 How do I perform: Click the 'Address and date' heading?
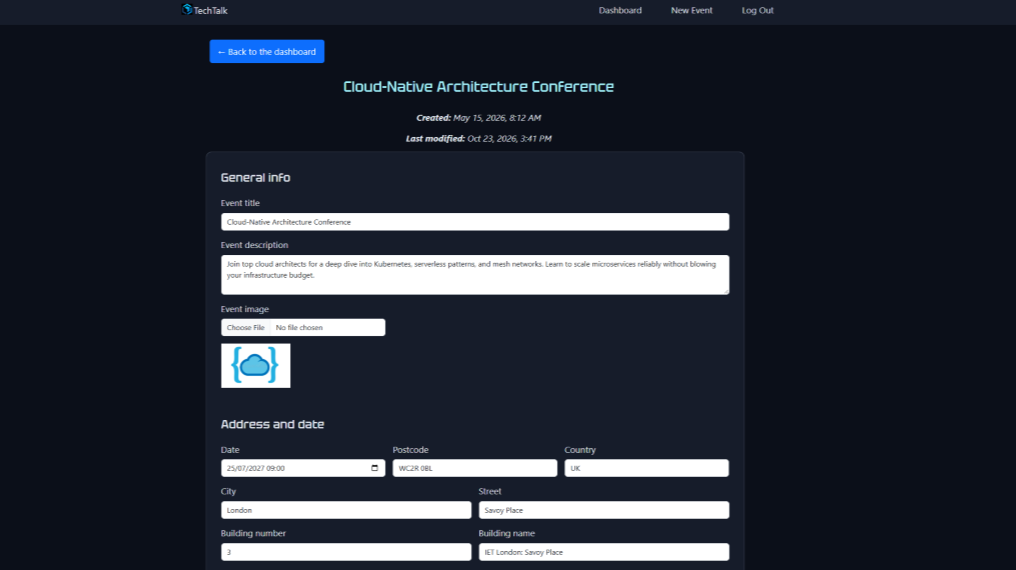pyautogui.click(x=272, y=424)
